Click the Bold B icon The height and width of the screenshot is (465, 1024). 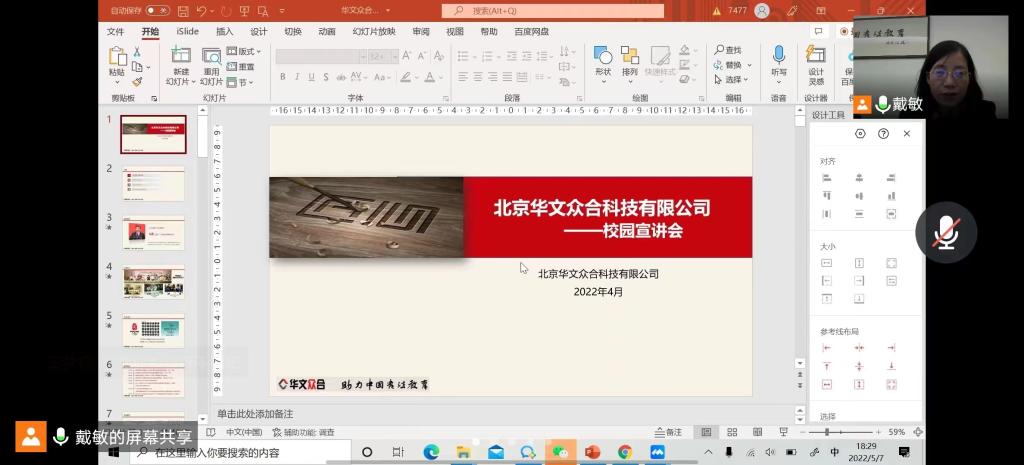[283, 77]
